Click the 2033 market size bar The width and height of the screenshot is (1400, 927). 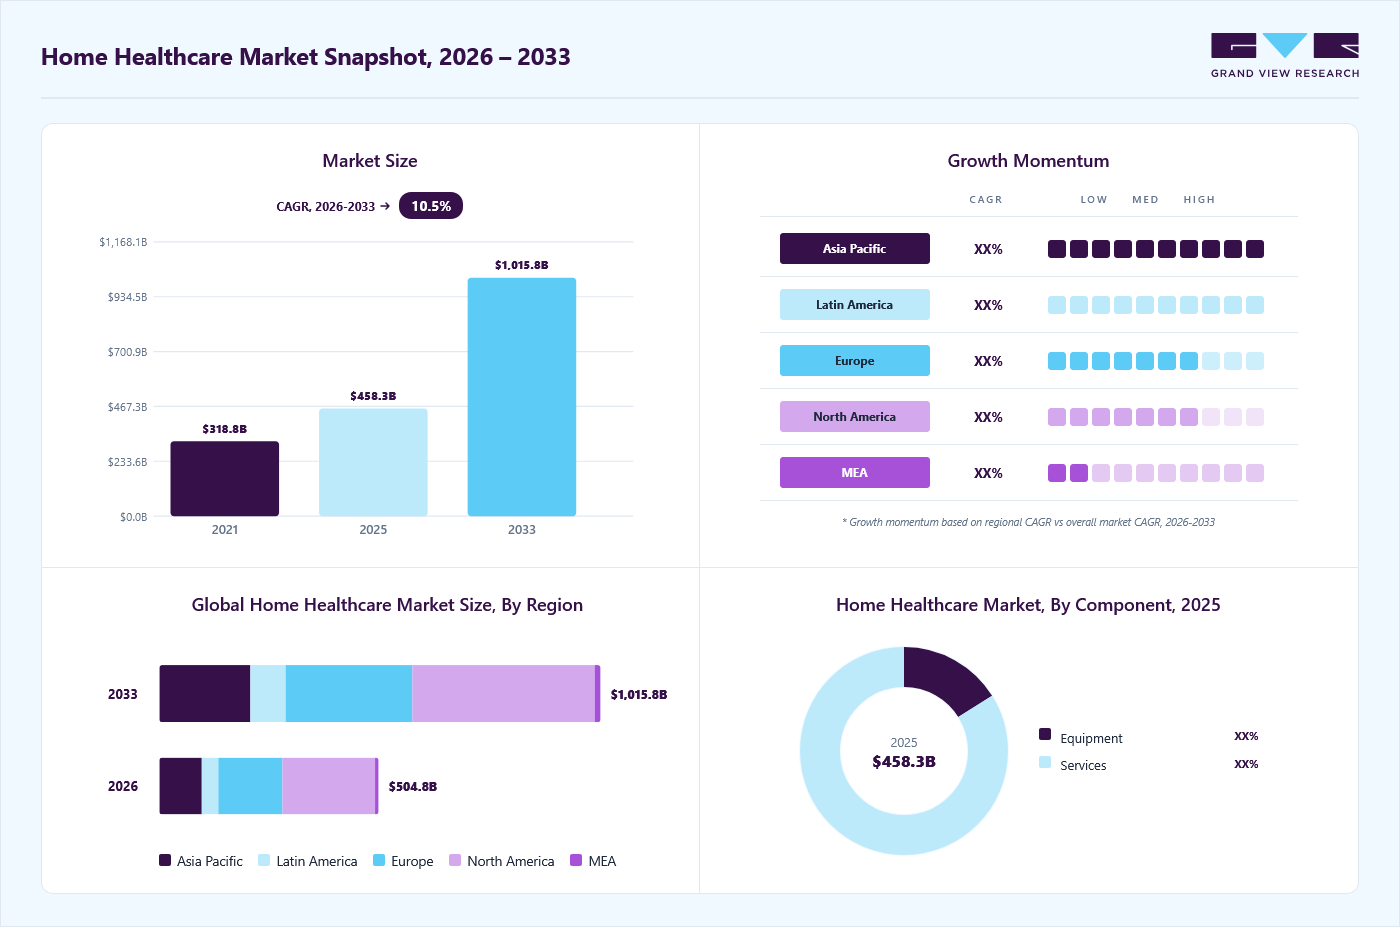tap(522, 397)
